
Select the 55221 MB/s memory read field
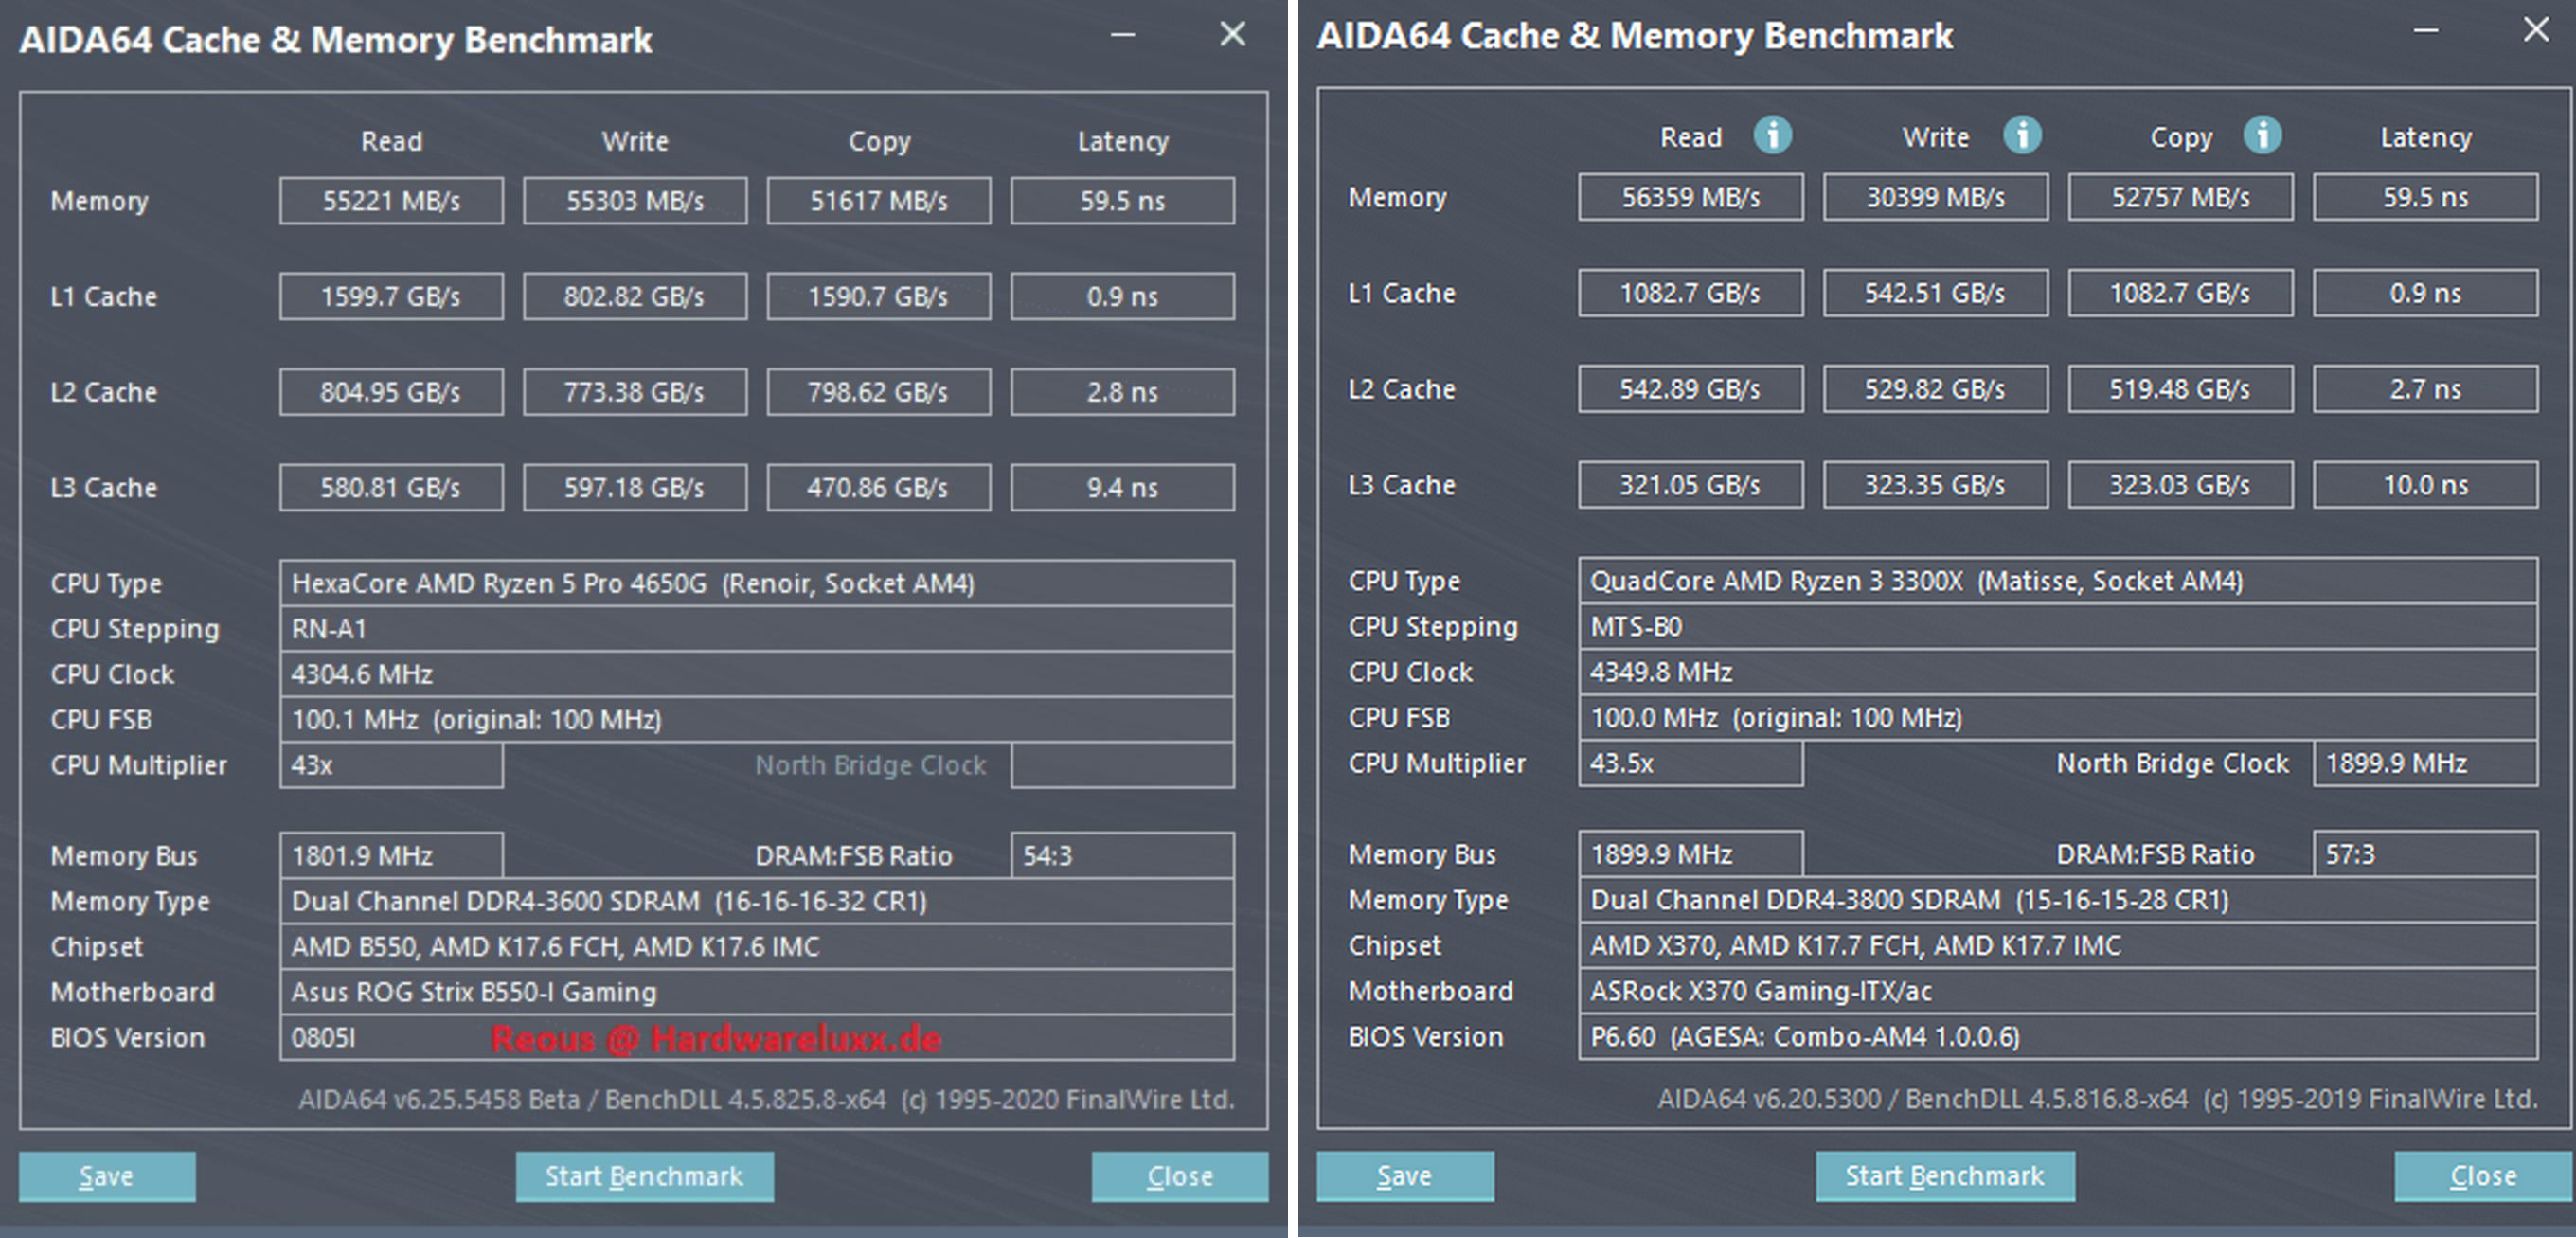[x=391, y=201]
